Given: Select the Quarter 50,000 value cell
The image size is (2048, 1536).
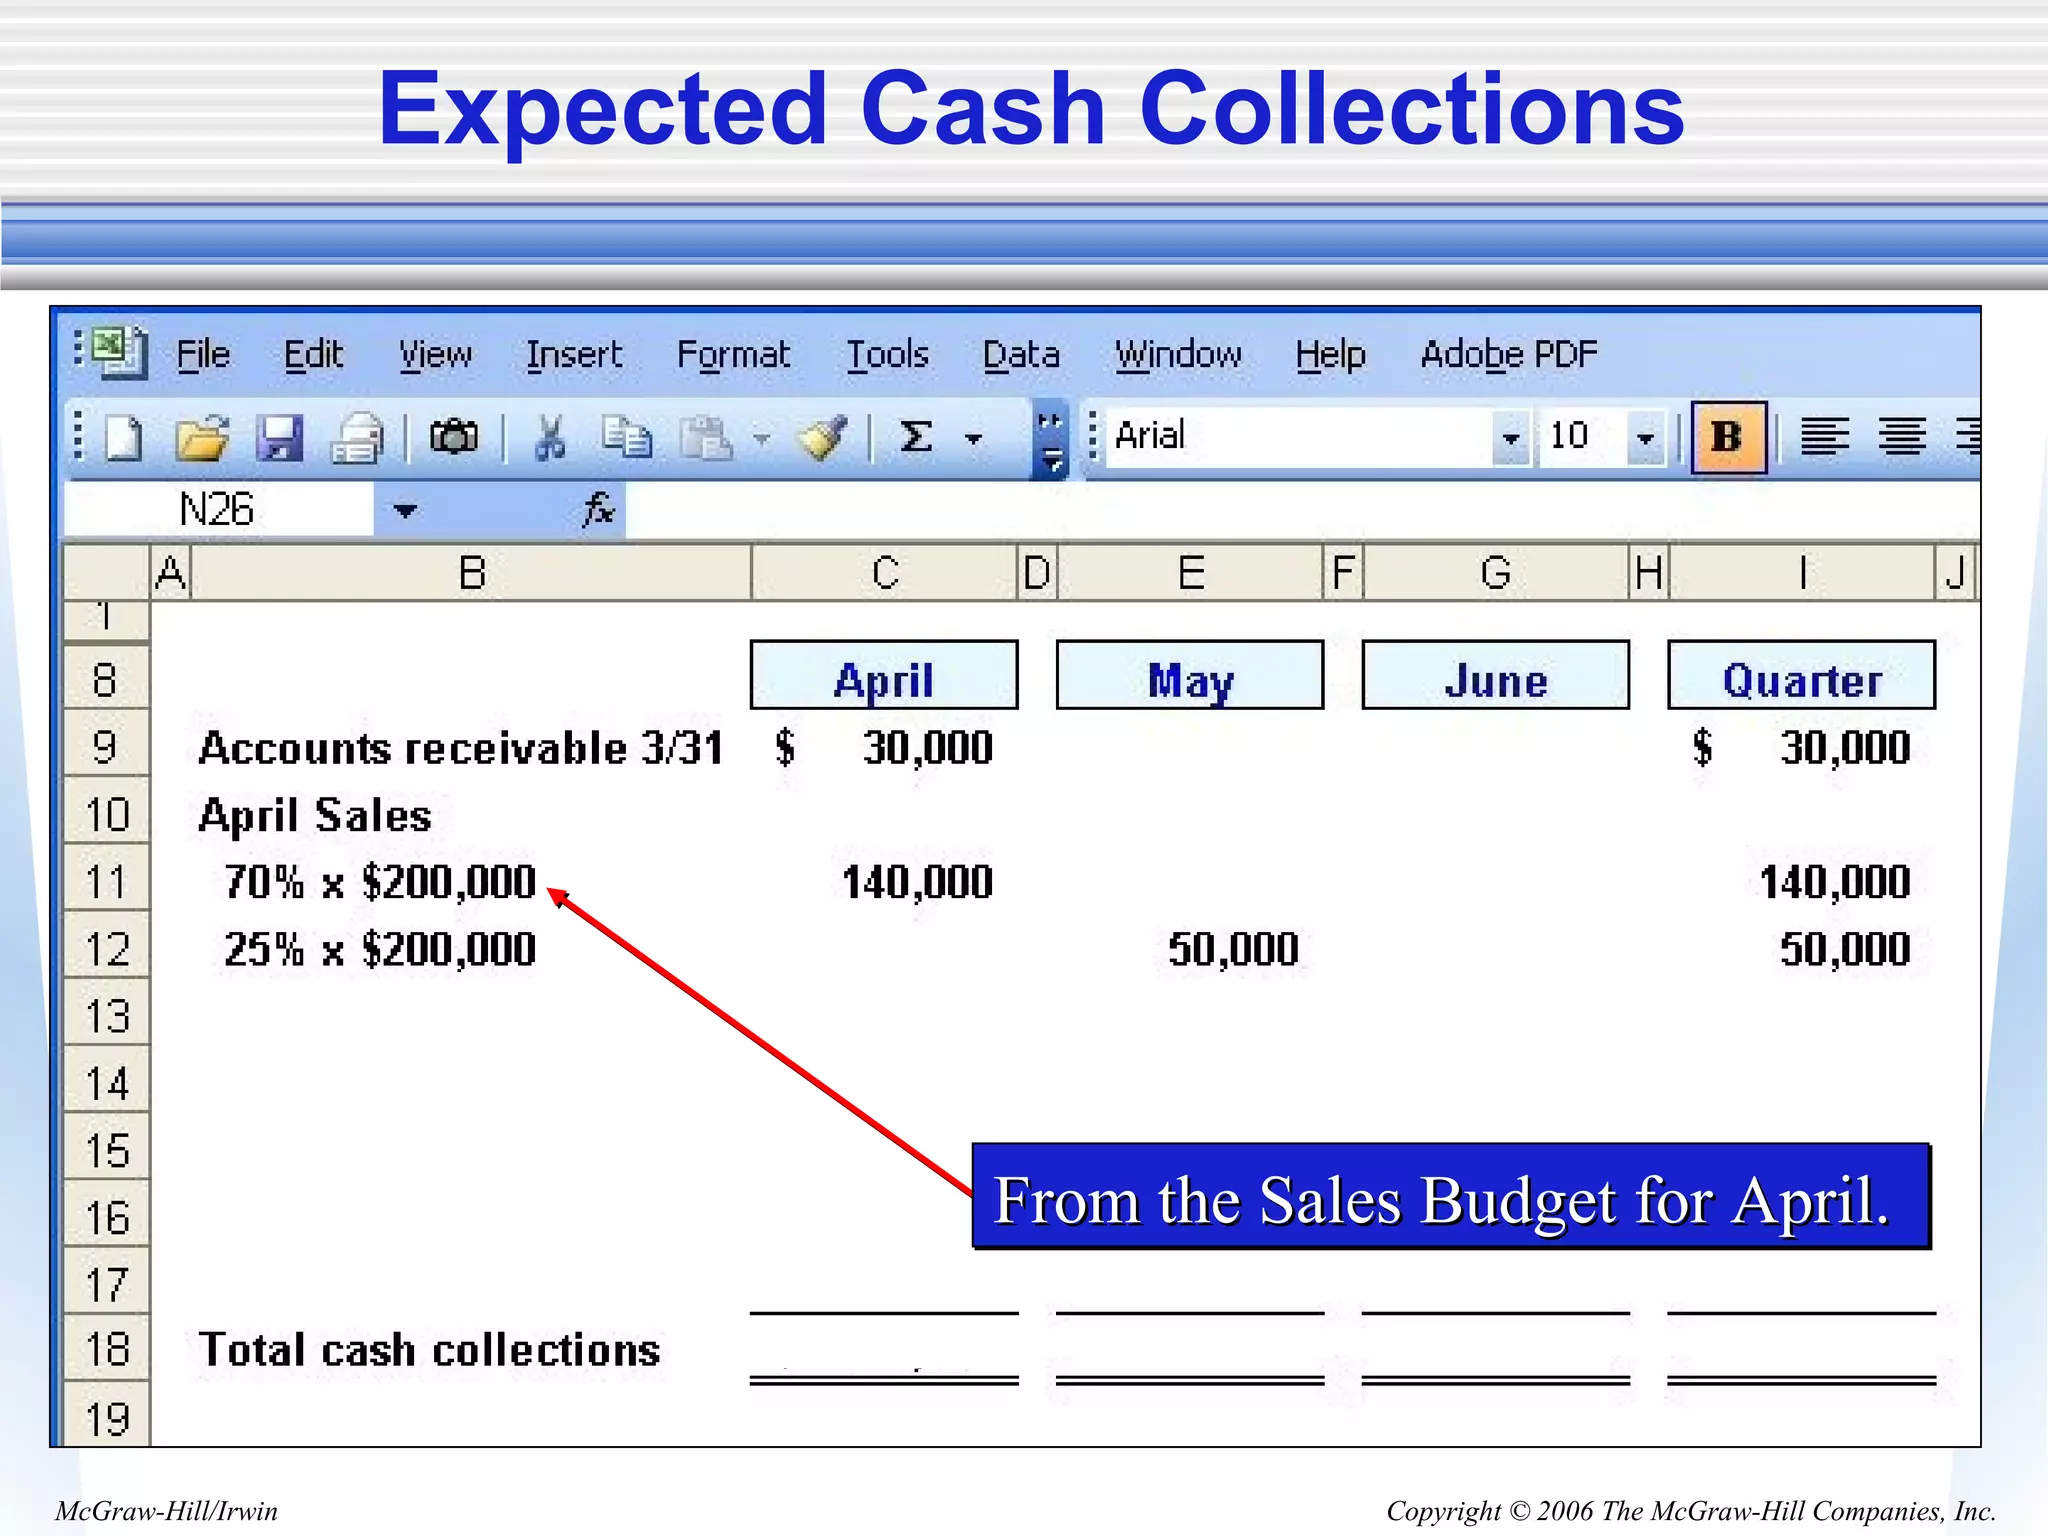Looking at the screenshot, I should point(1845,949).
